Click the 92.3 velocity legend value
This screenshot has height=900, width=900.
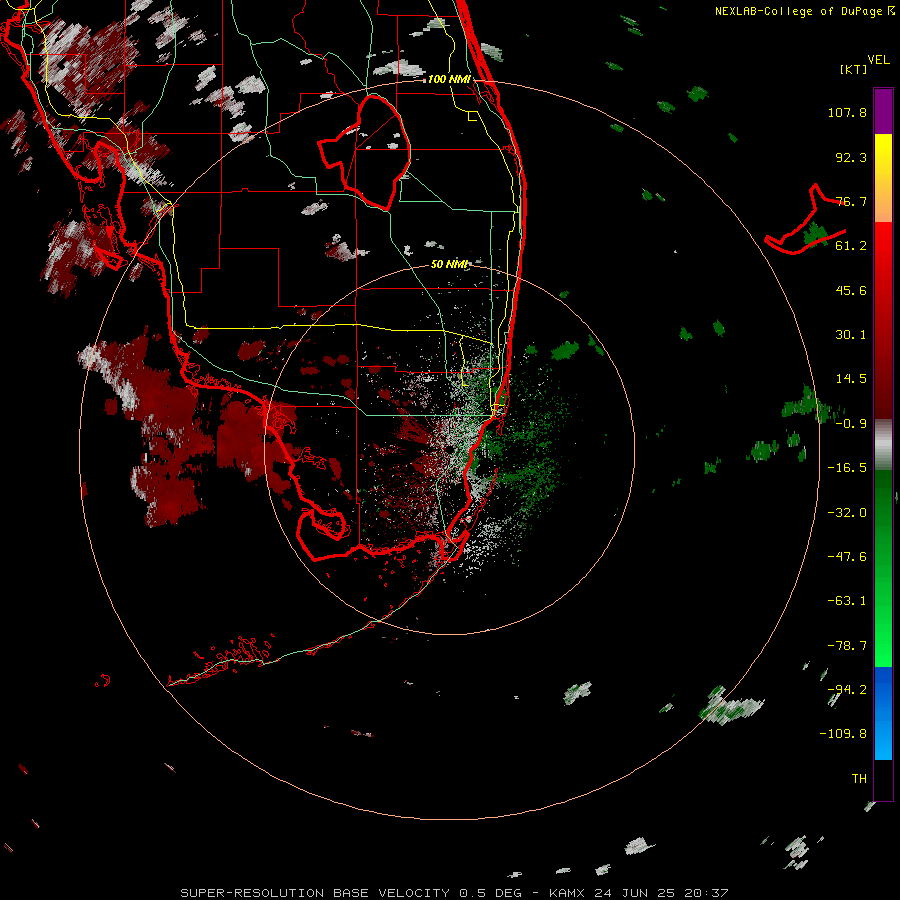(851, 157)
